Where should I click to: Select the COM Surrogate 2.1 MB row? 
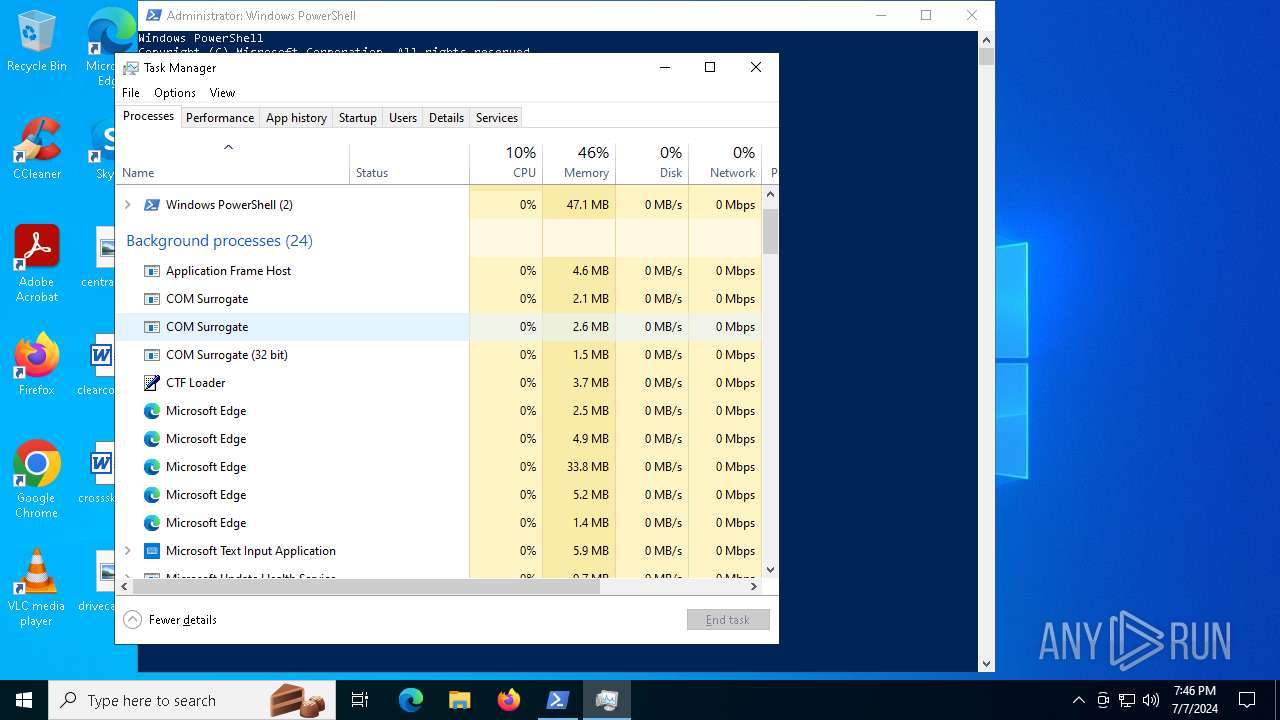439,299
